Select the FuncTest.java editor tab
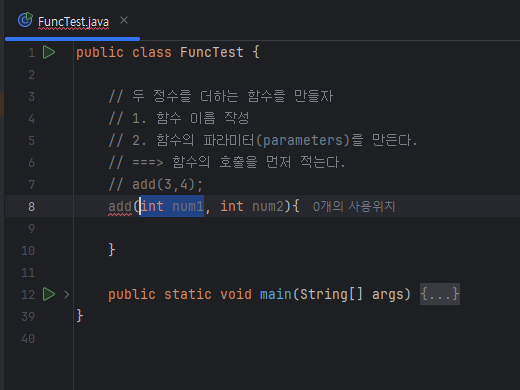 pyautogui.click(x=73, y=21)
